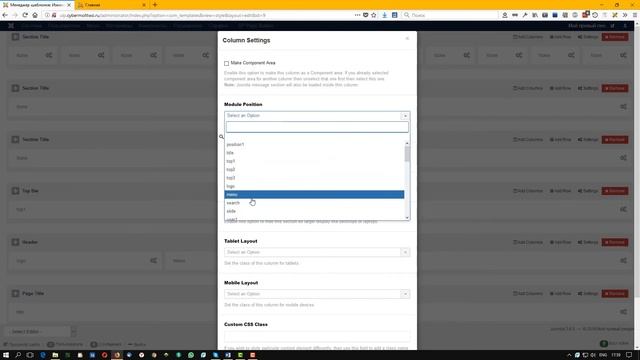The width and height of the screenshot is (640, 360).
Task: Bookmark this page with the star icon
Action: coord(373,15)
